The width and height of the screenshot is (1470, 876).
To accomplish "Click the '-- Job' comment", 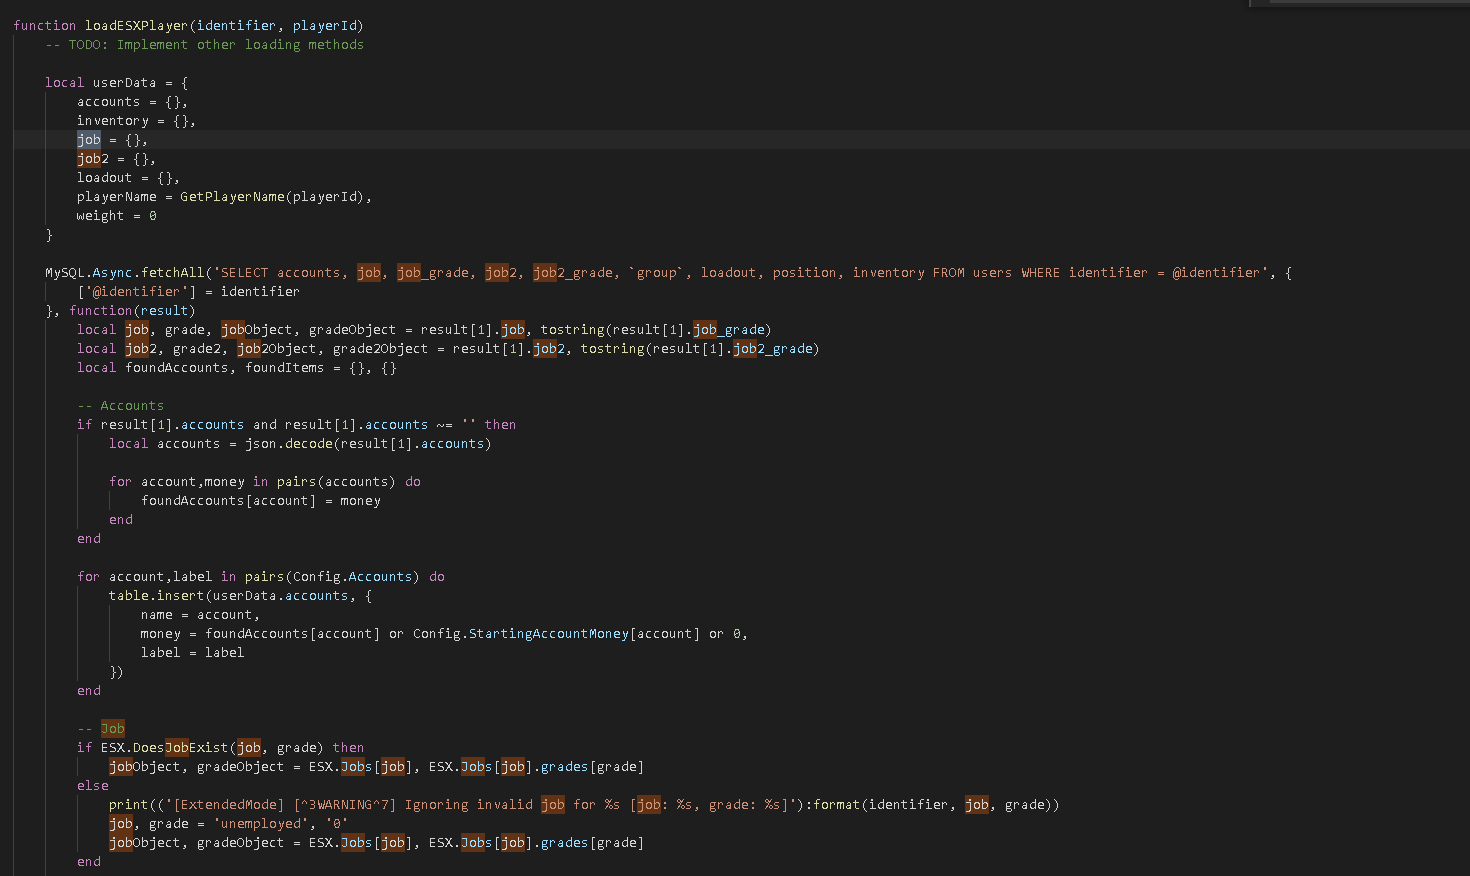I will [101, 728].
